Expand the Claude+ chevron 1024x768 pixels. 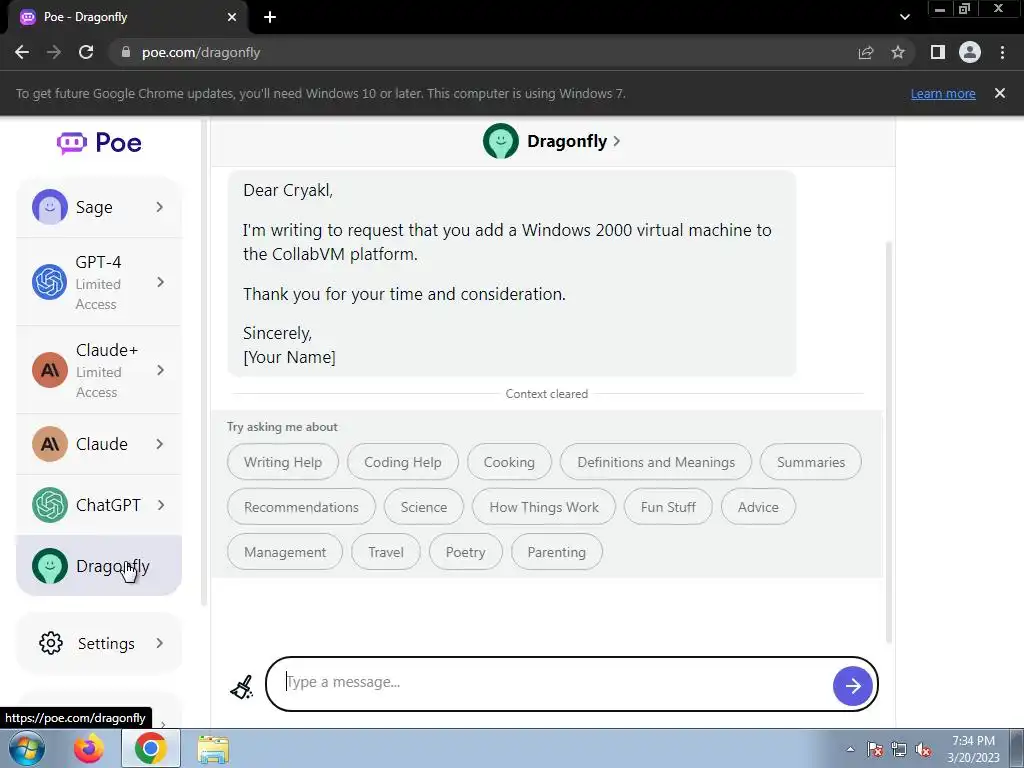point(160,370)
